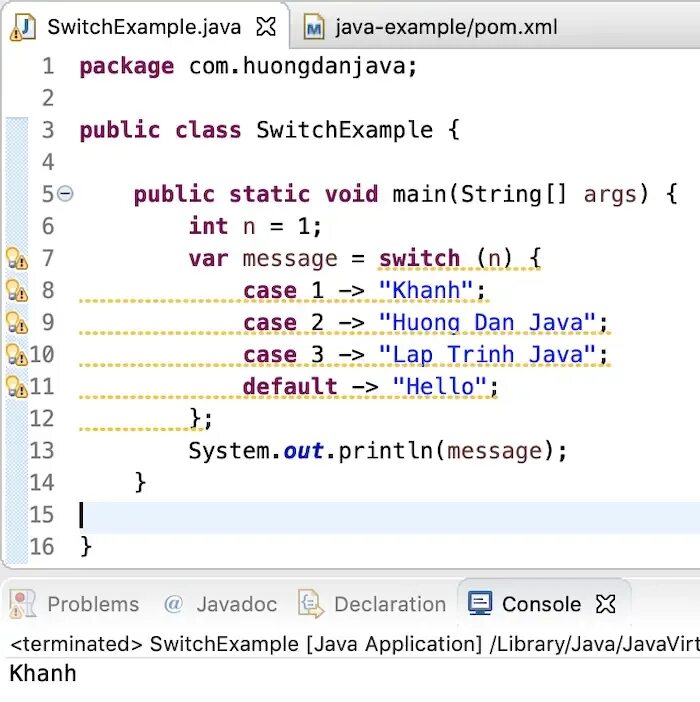Collapse the main method fold at line 5
Screen dimensions: 700x702
[x=65, y=193]
